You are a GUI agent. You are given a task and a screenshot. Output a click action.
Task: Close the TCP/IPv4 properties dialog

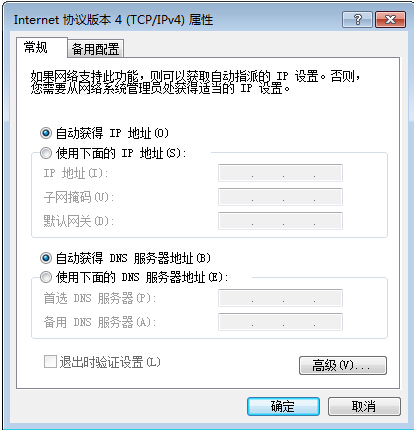[390, 20]
